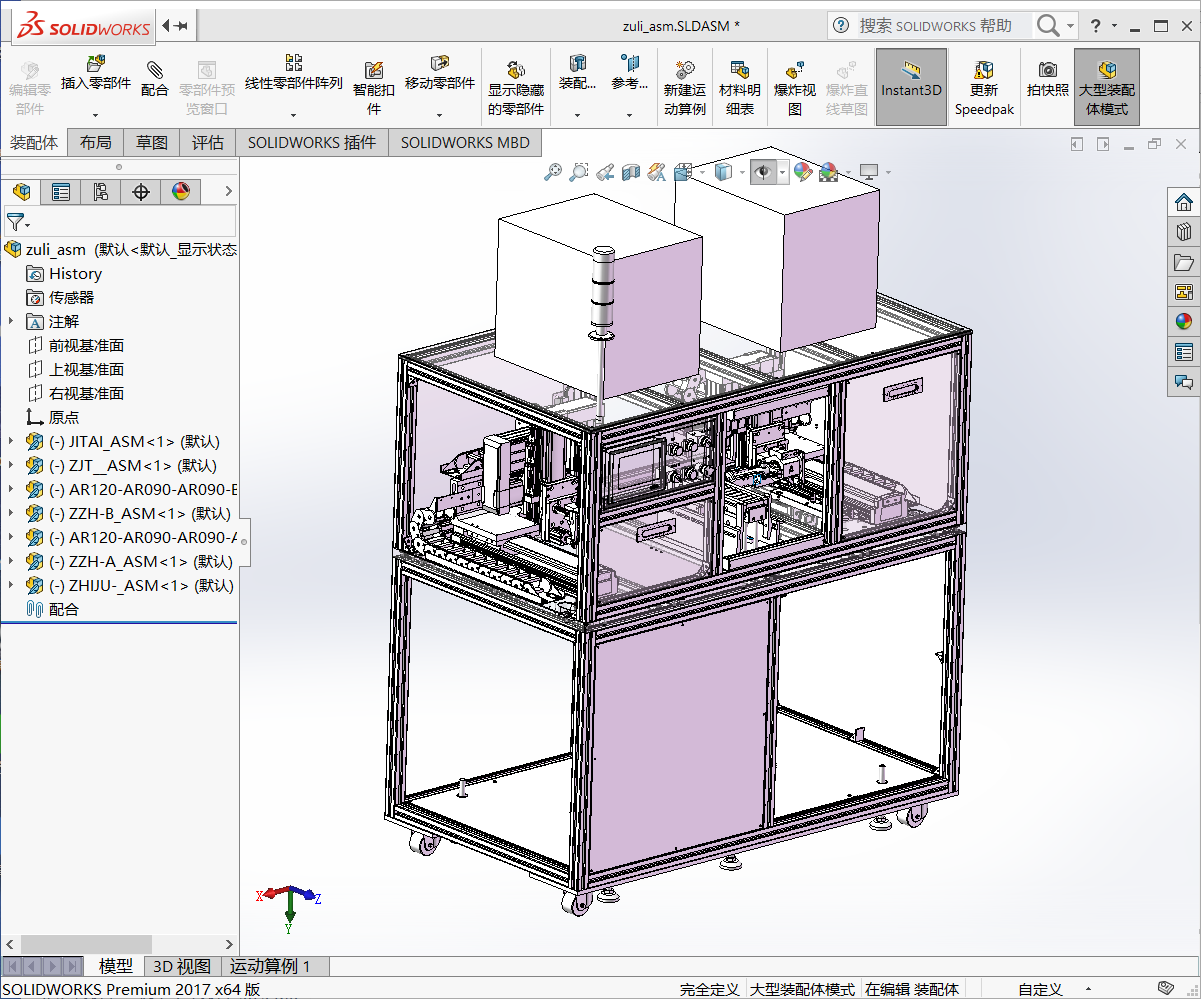Start a 新建运动算例 (new motion study)
The image size is (1201, 999).
click(686, 86)
